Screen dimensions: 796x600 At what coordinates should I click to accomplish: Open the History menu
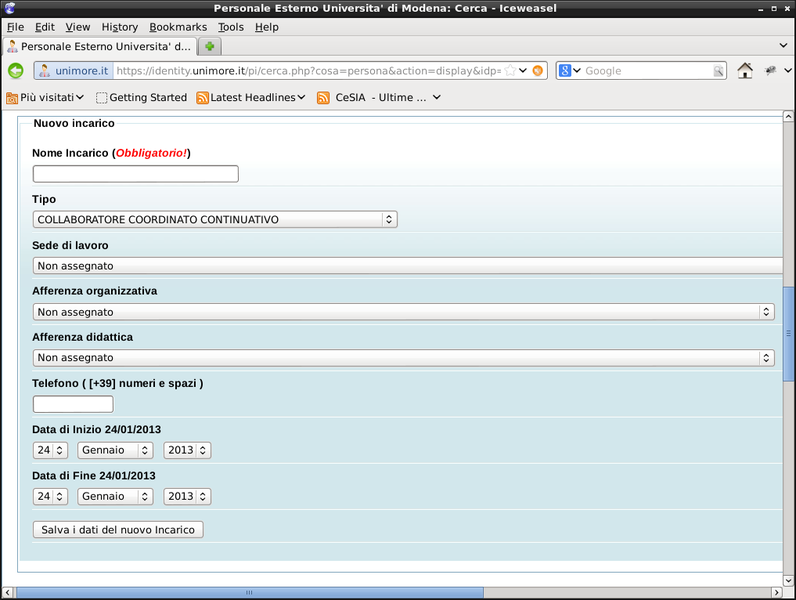120,27
